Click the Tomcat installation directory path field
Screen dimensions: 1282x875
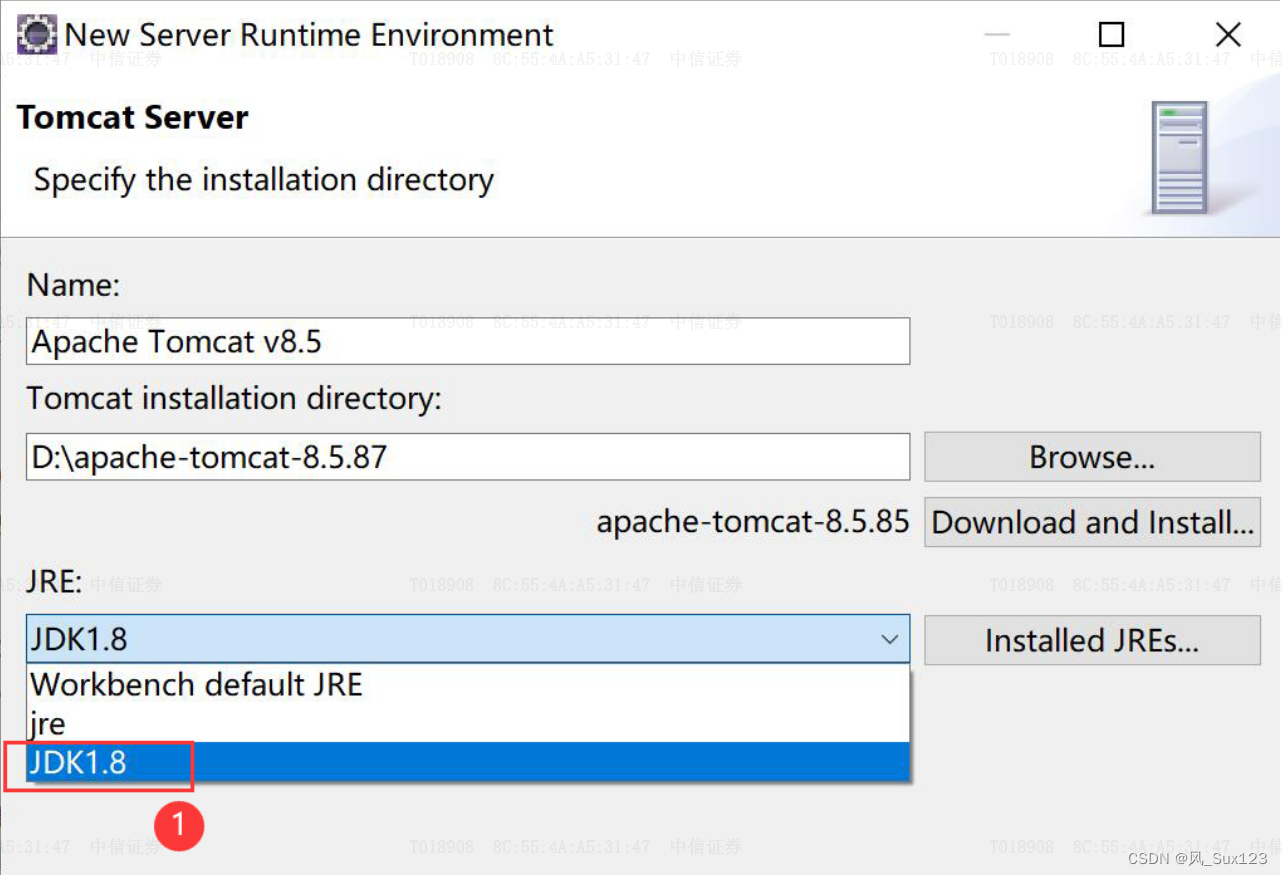pyautogui.click(x=468, y=457)
